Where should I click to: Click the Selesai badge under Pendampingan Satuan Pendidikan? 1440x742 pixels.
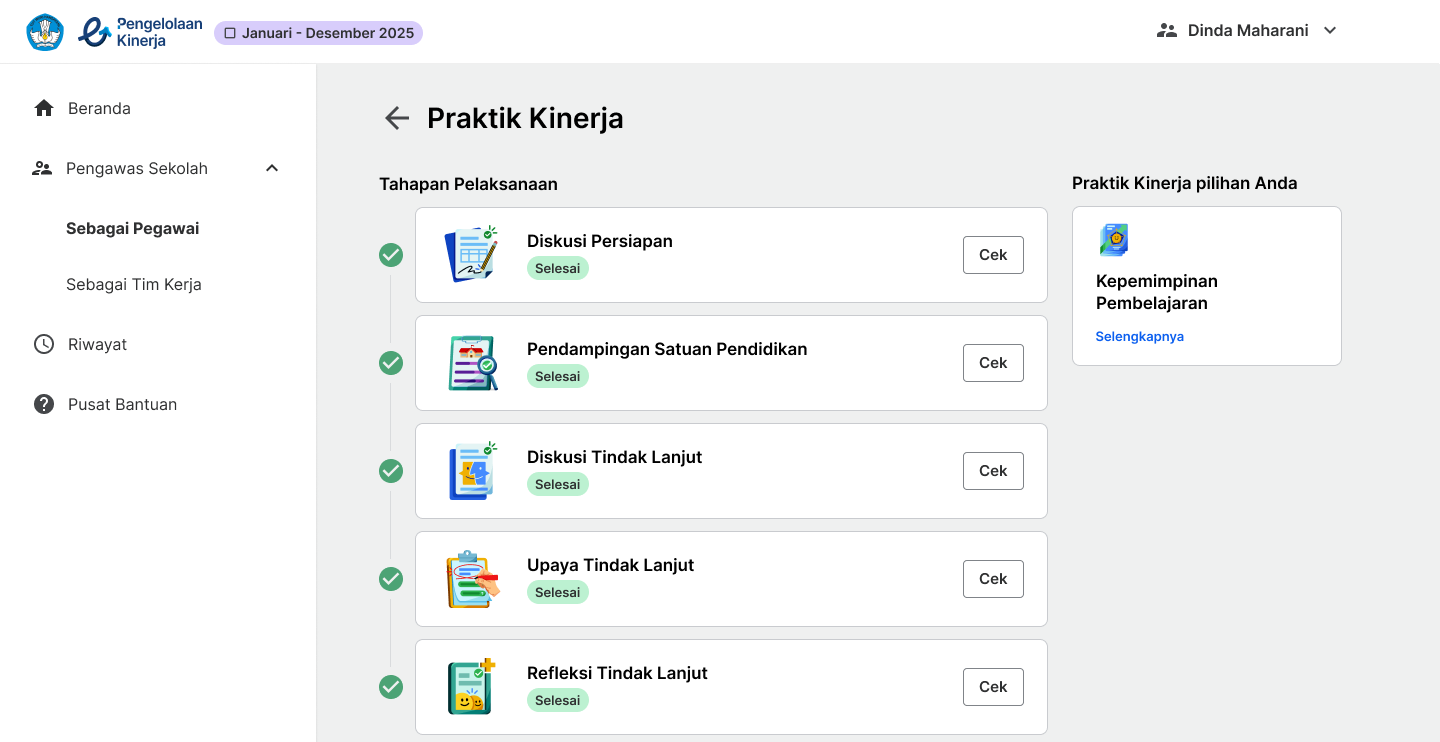click(x=558, y=376)
